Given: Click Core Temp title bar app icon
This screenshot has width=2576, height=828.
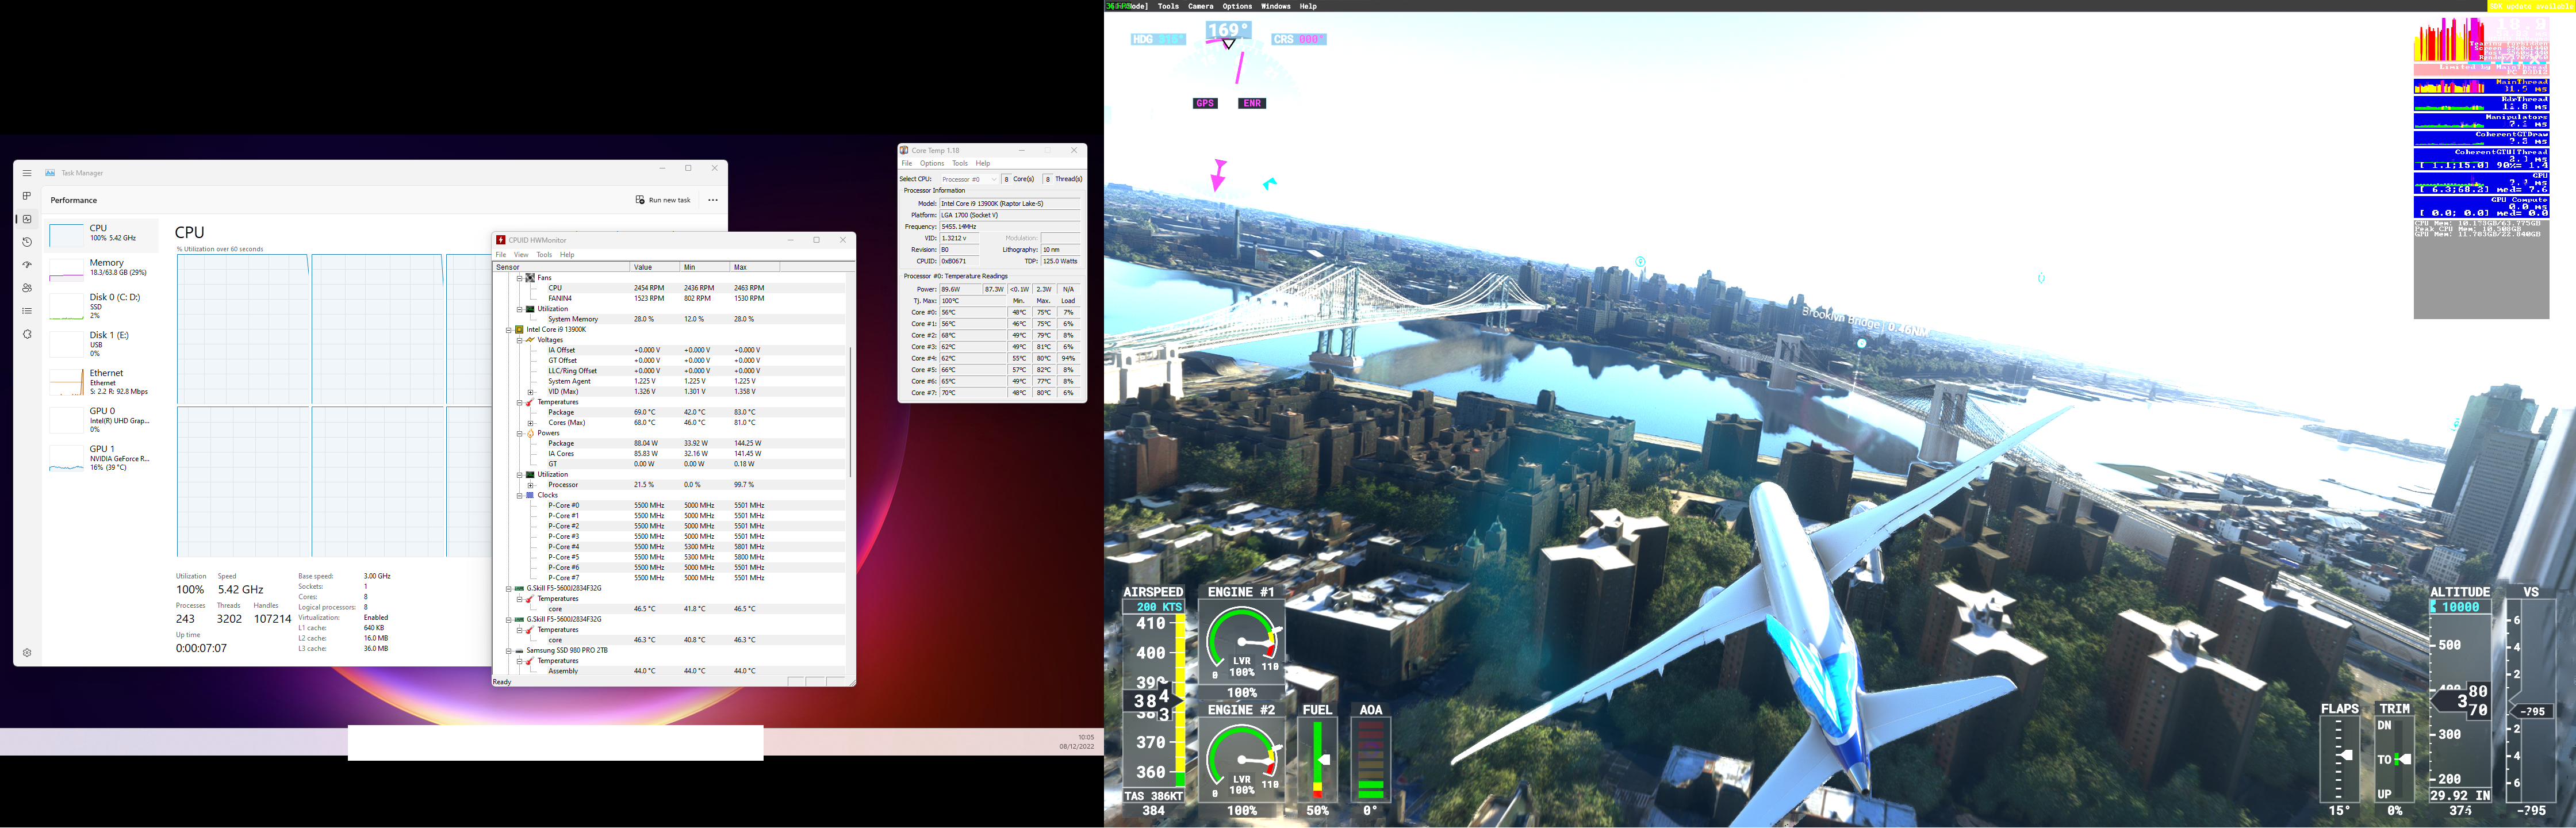Looking at the screenshot, I should [x=904, y=151].
